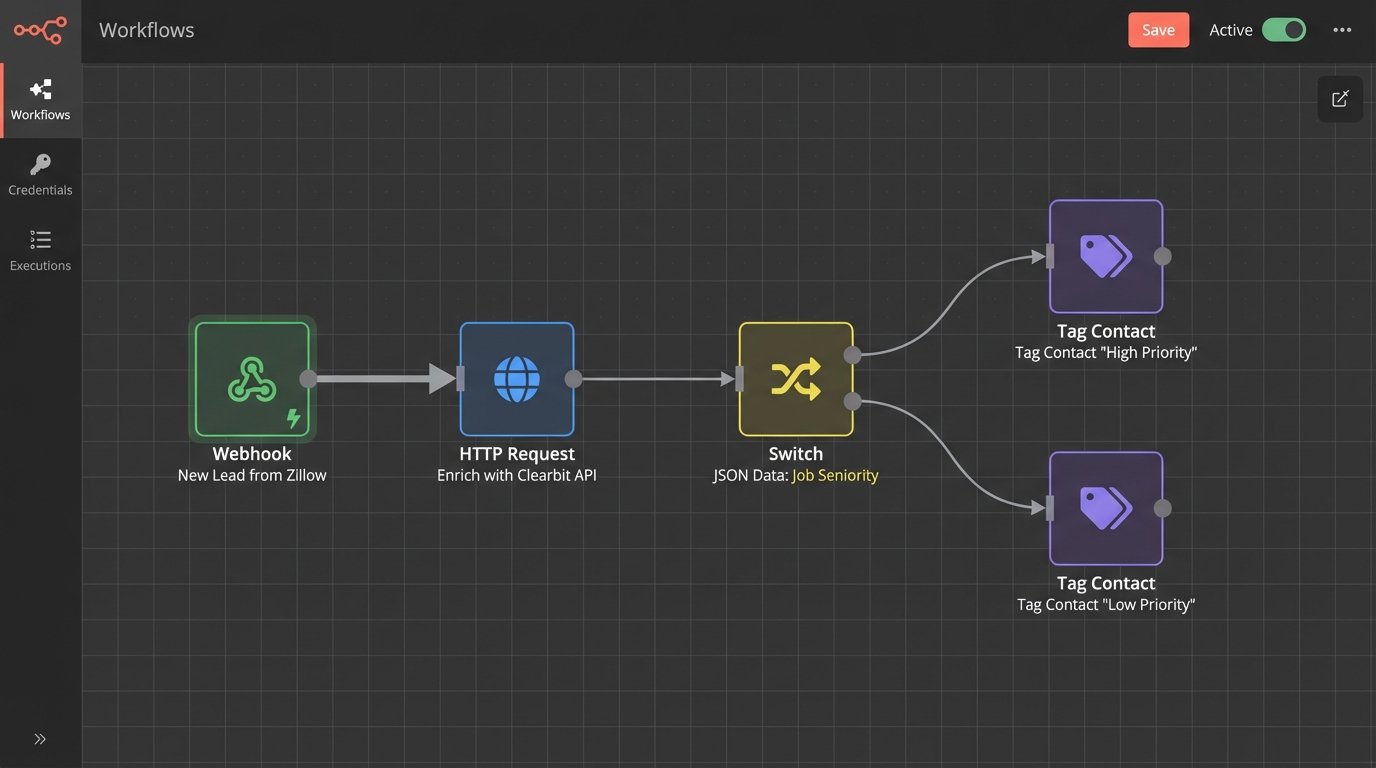The image size is (1376, 768).
Task: Select the "High Priority" Tag Contact node
Action: click(1105, 256)
